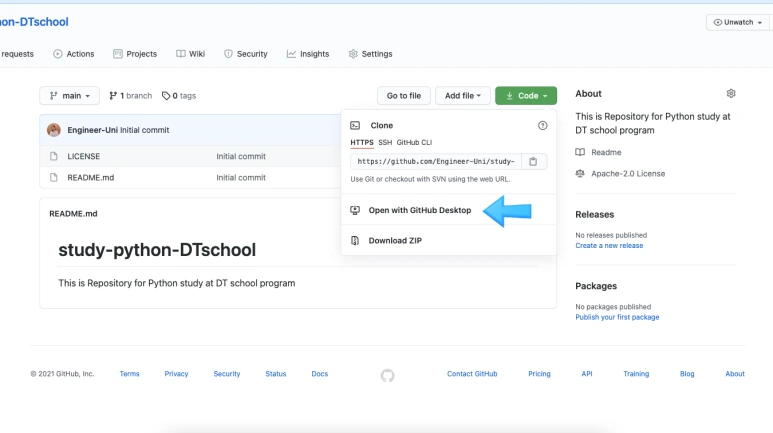Click the Engineer-Uni avatar image
The image size is (773, 433).
[x=54, y=130]
